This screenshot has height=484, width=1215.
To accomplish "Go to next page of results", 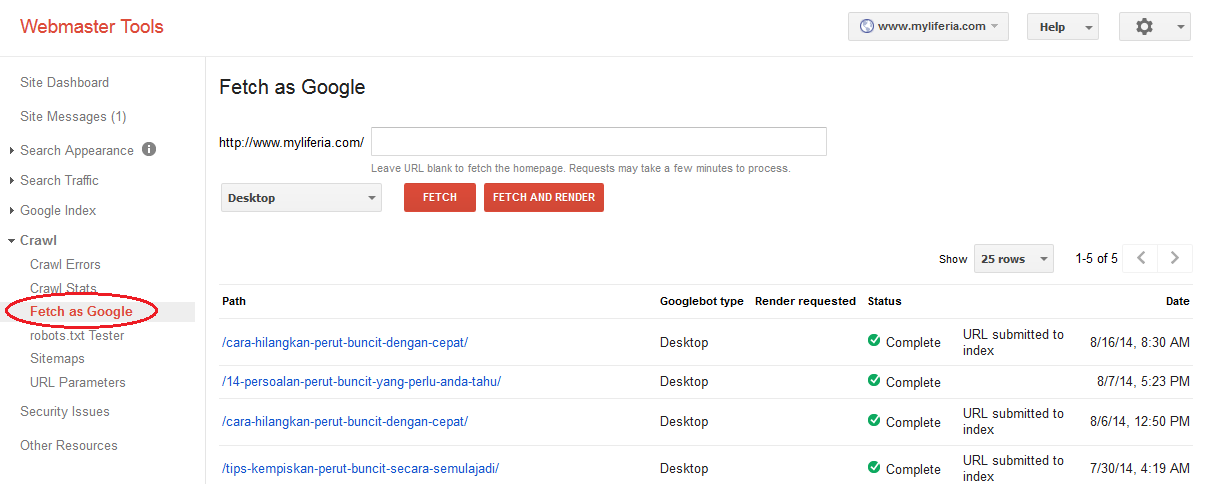I will coord(1175,258).
